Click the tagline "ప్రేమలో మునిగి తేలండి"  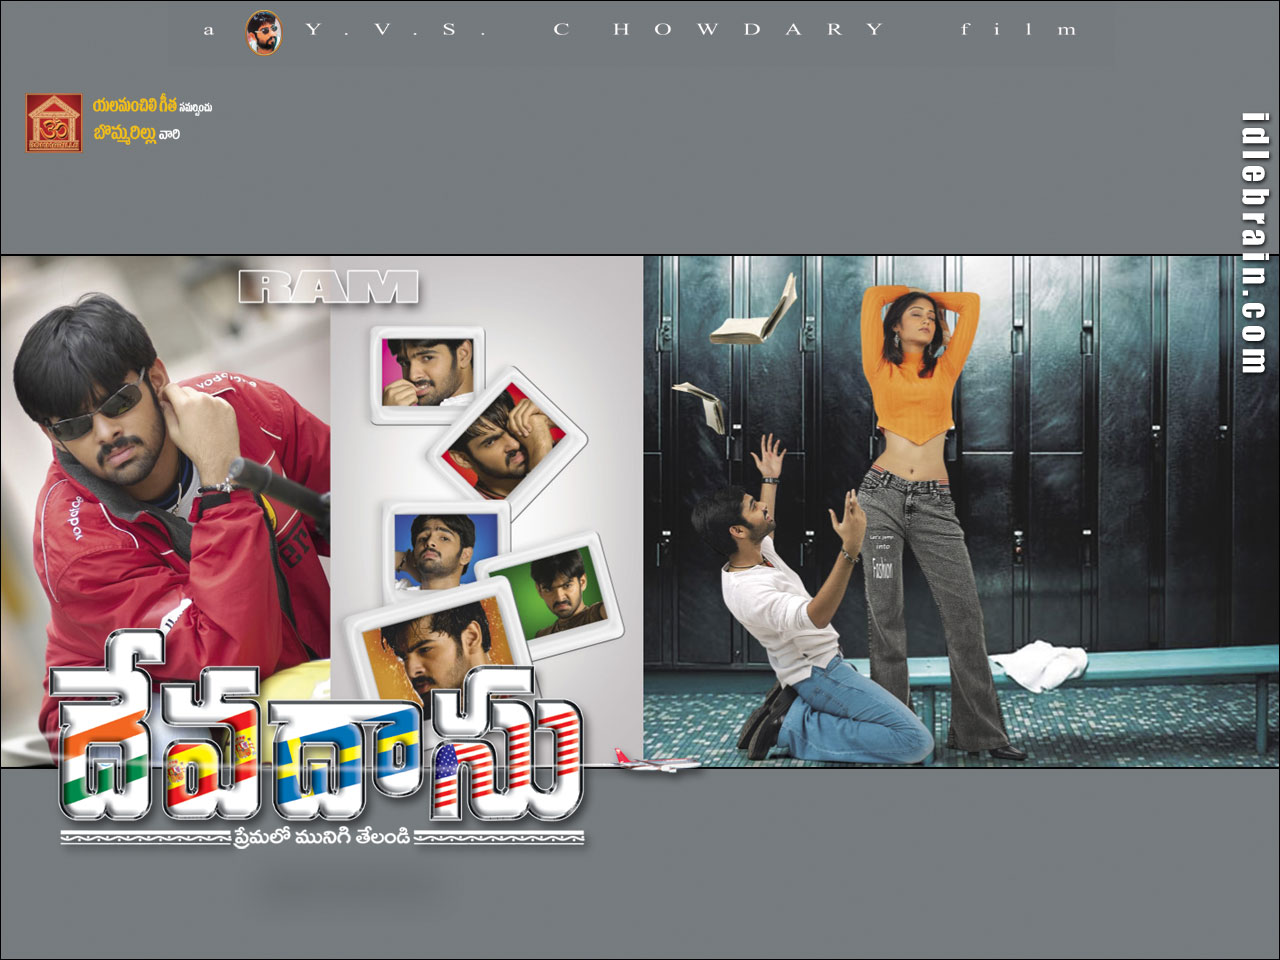322,838
